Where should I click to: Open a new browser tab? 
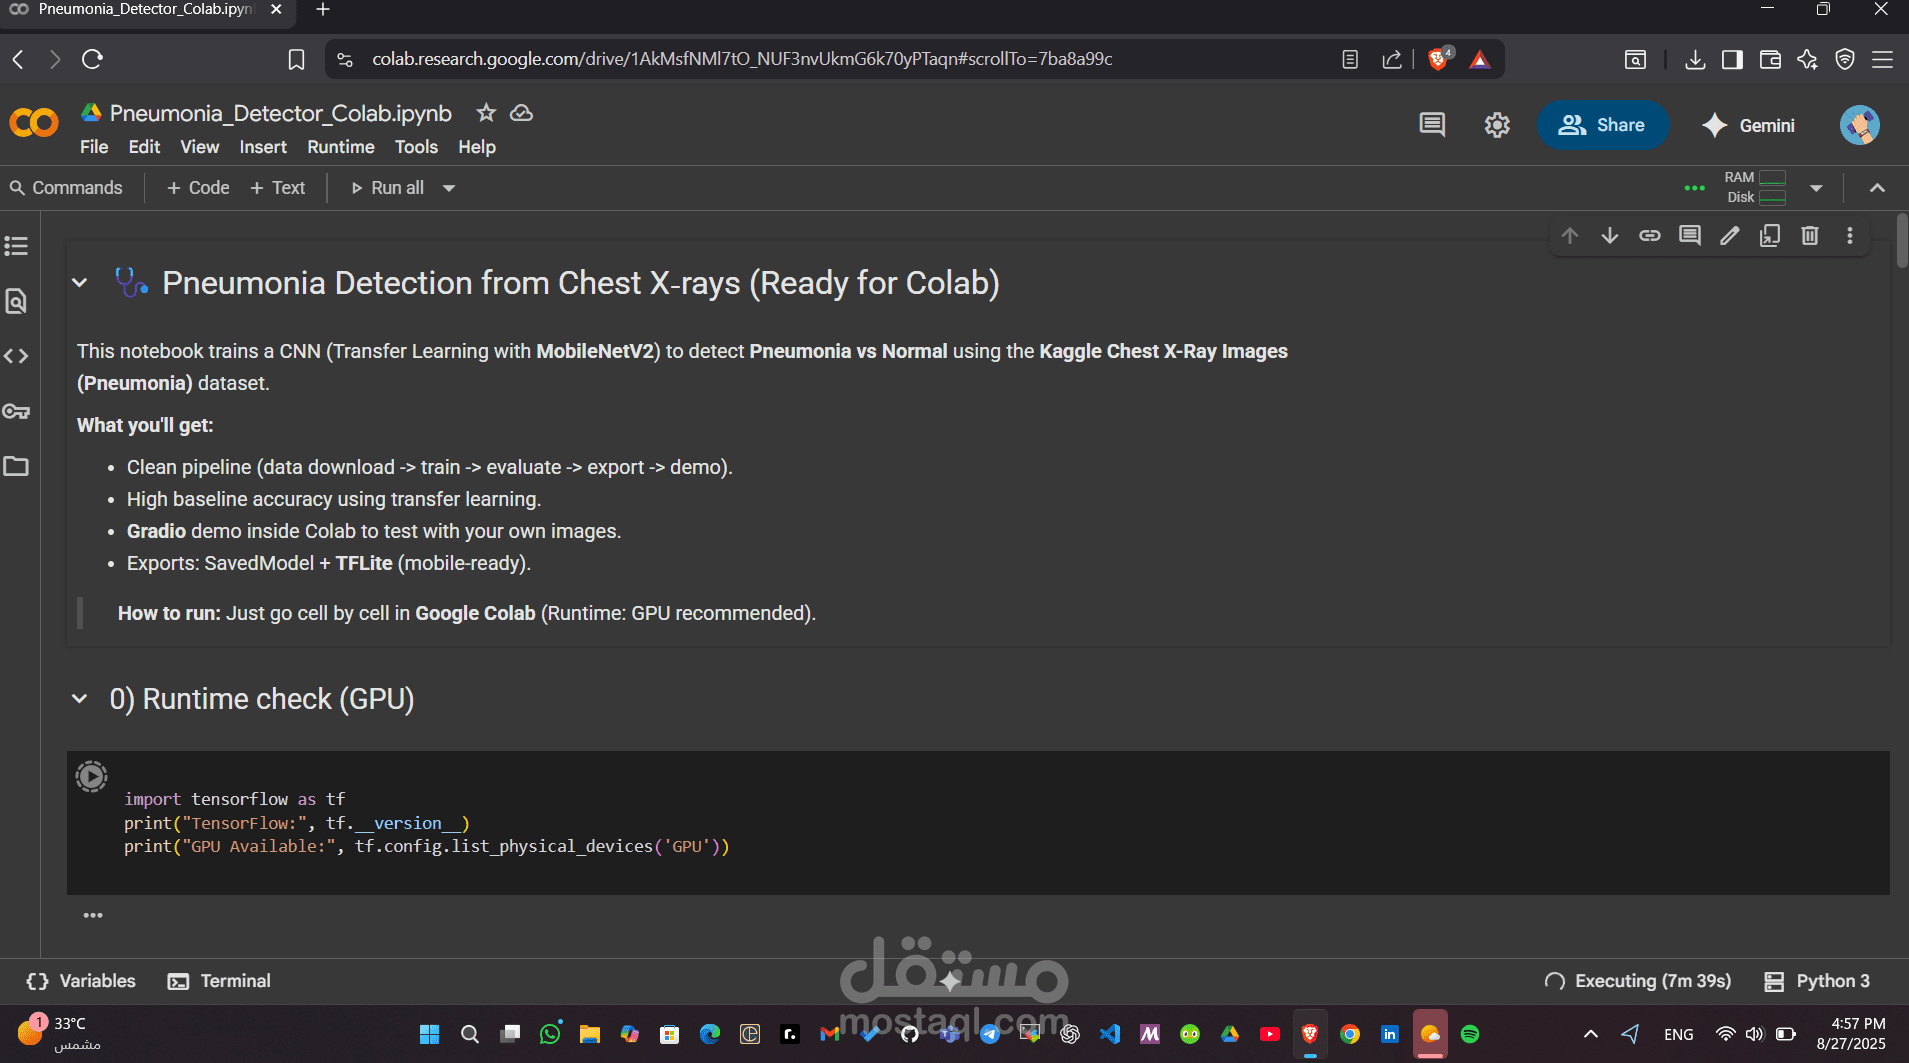(322, 10)
